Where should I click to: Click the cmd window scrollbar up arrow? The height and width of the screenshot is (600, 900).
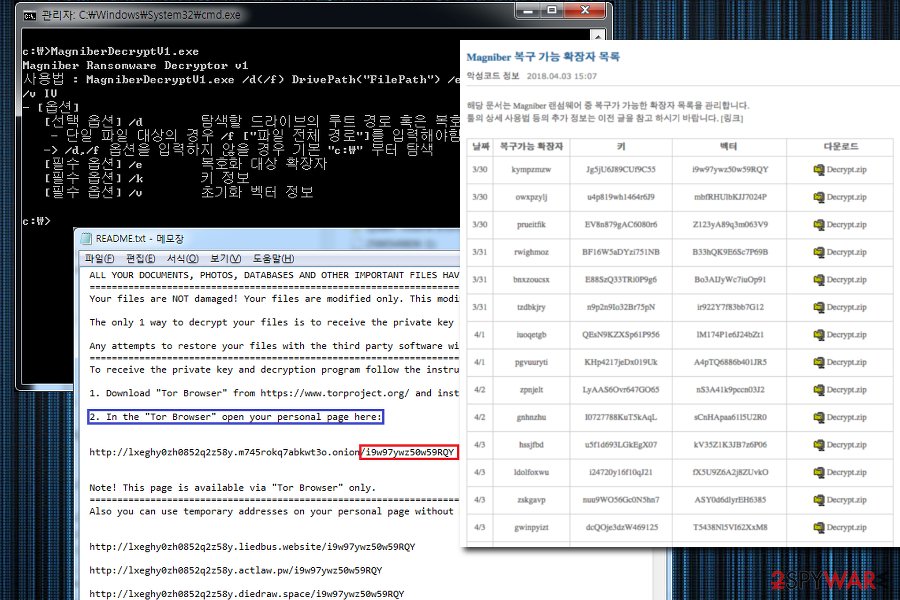[598, 36]
